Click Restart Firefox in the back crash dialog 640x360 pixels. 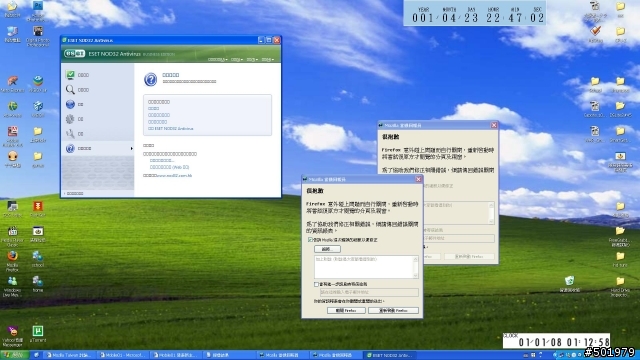coord(469,257)
